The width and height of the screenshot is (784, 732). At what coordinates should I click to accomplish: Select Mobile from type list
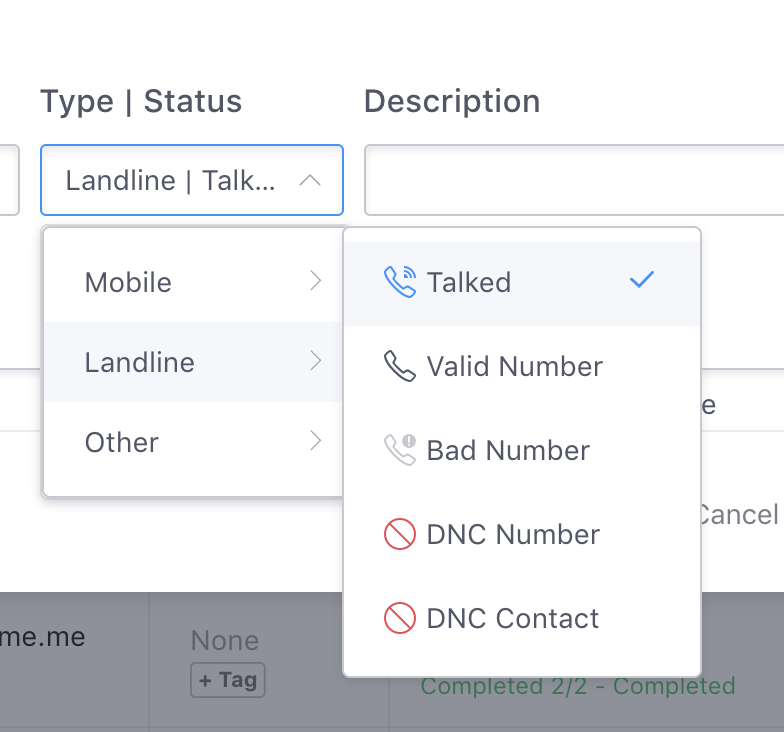(x=193, y=282)
